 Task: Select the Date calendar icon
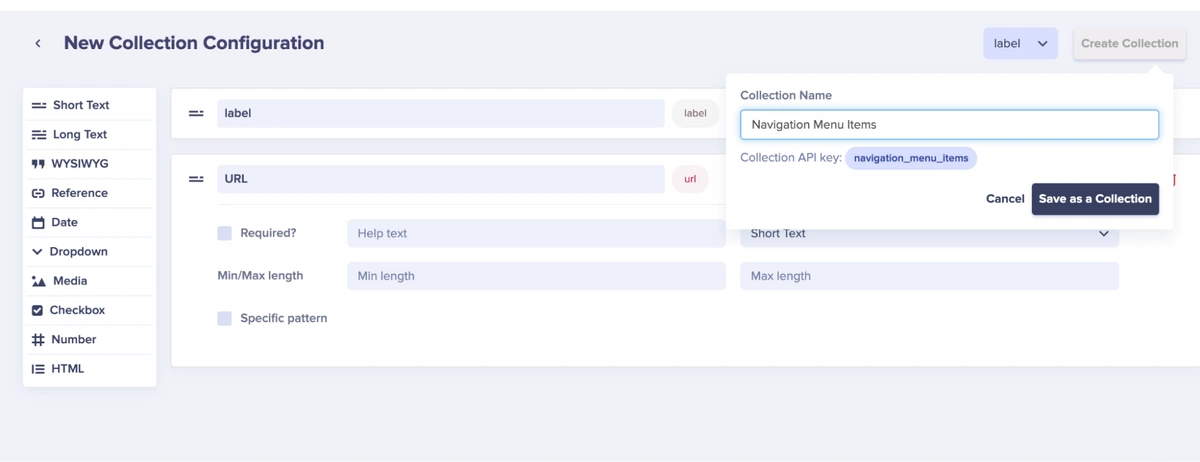tap(39, 223)
